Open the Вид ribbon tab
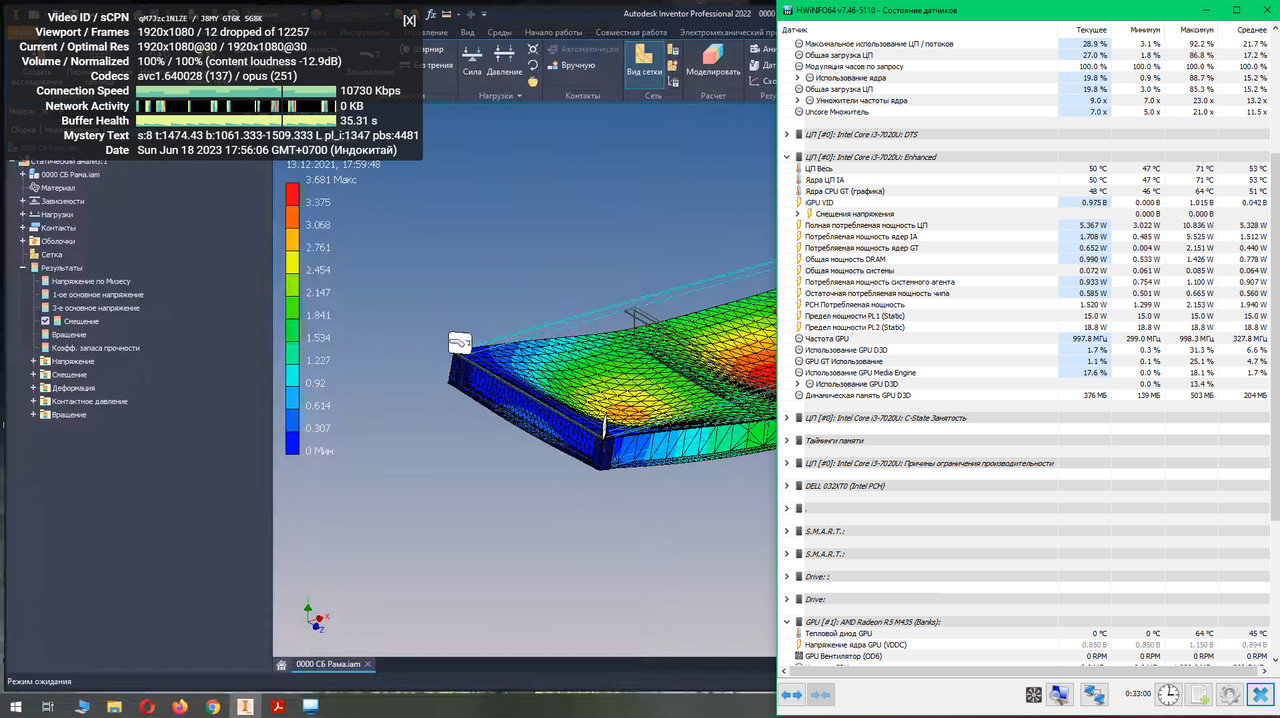Screen dimensions: 1280x718 pos(467,32)
